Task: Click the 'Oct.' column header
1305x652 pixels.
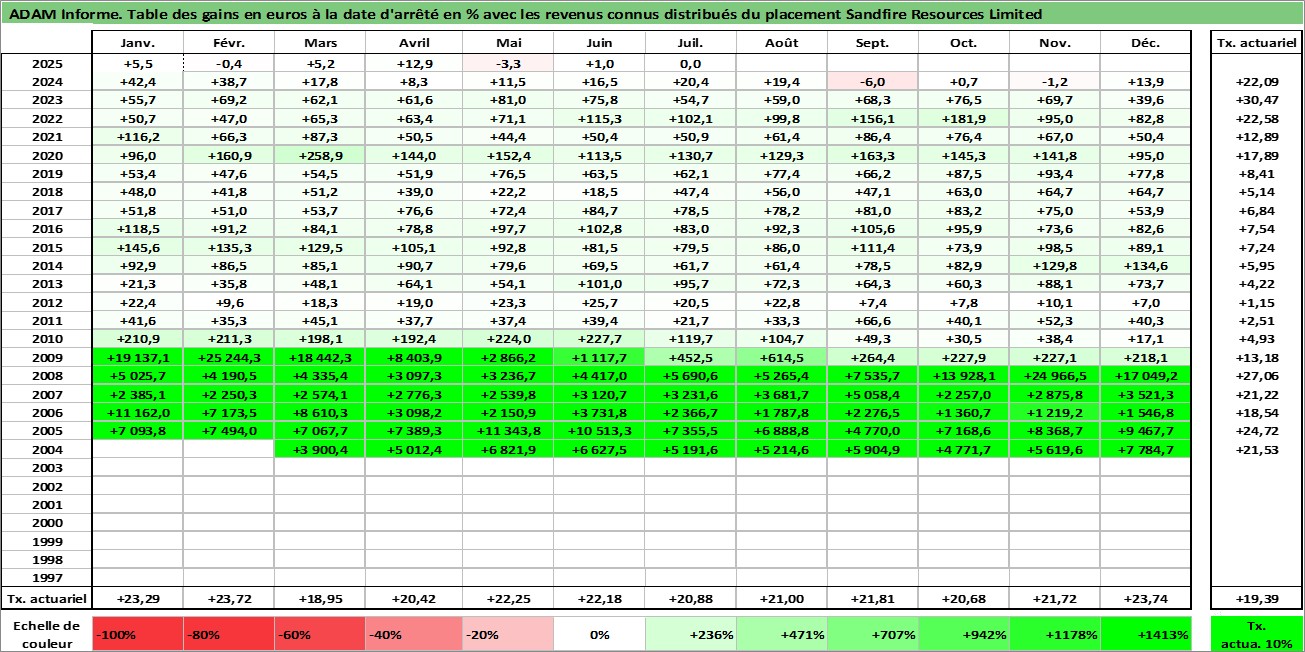Action: (x=964, y=43)
